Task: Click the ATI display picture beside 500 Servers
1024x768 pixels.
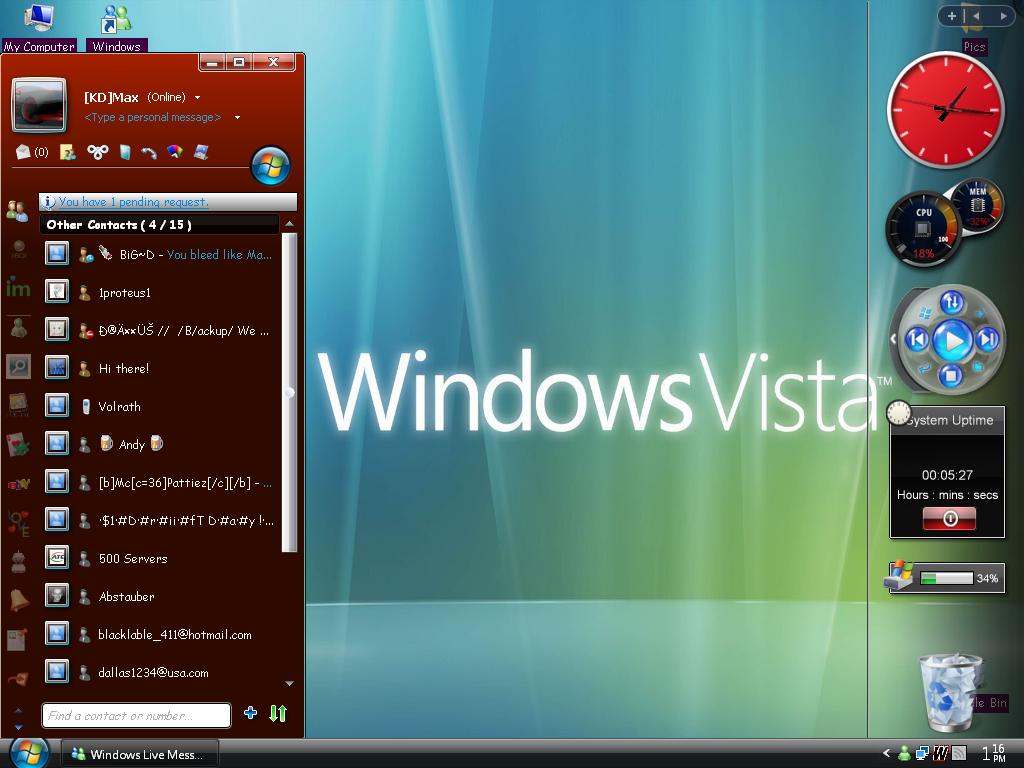Action: (57, 558)
